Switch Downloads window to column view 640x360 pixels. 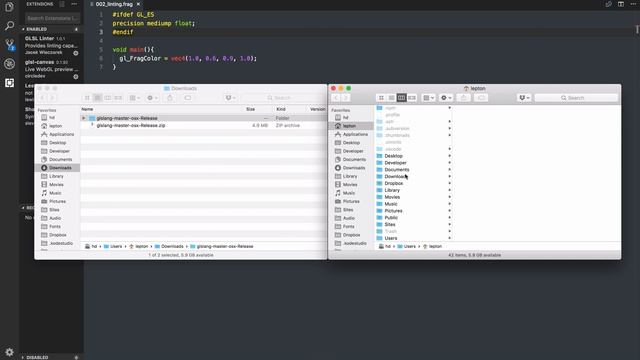click(x=108, y=98)
